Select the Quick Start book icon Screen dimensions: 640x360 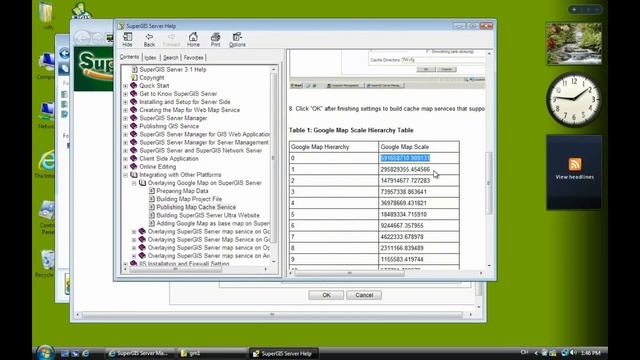tap(133, 85)
